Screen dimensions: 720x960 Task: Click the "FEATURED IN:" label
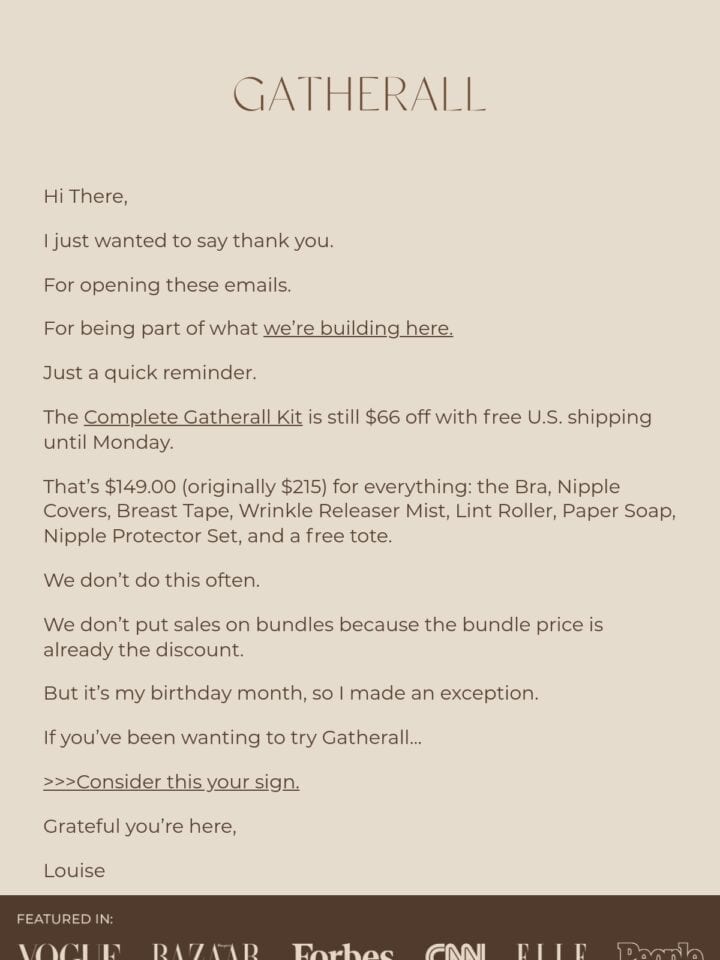pos(65,919)
